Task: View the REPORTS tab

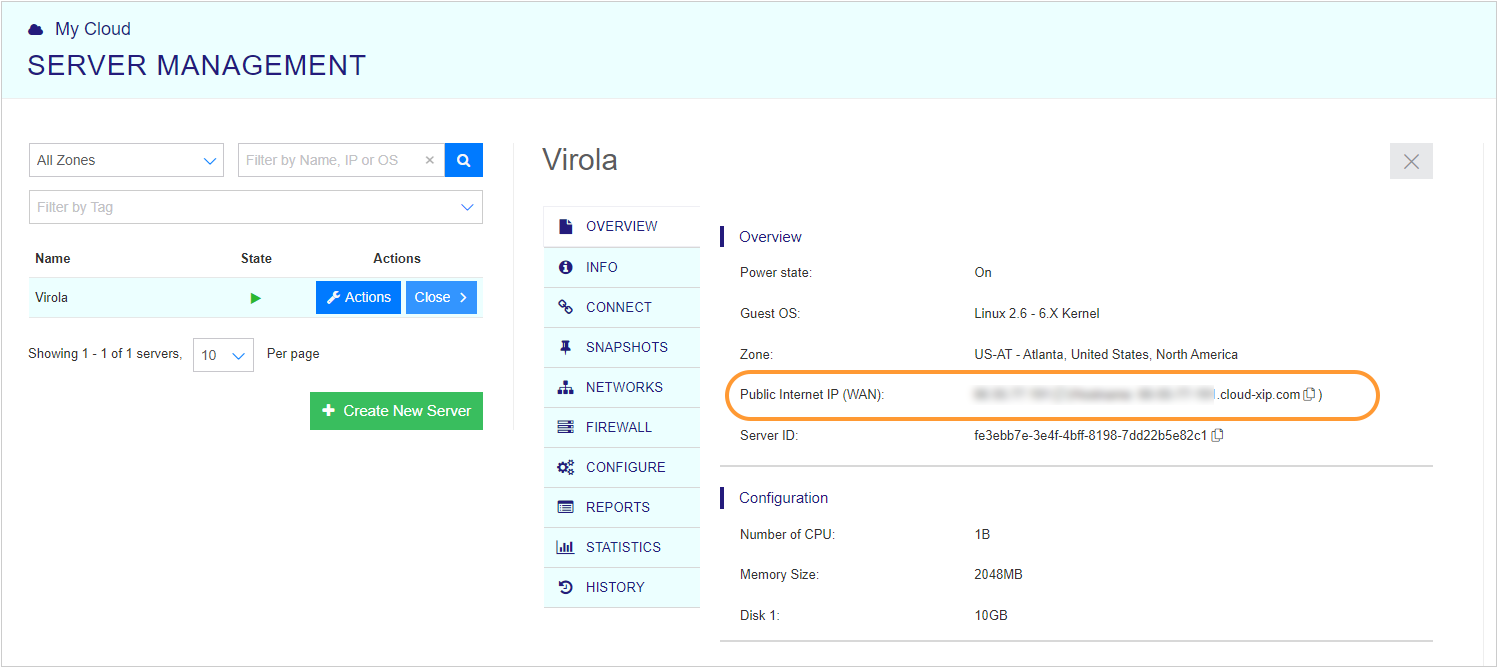Action: click(x=622, y=507)
